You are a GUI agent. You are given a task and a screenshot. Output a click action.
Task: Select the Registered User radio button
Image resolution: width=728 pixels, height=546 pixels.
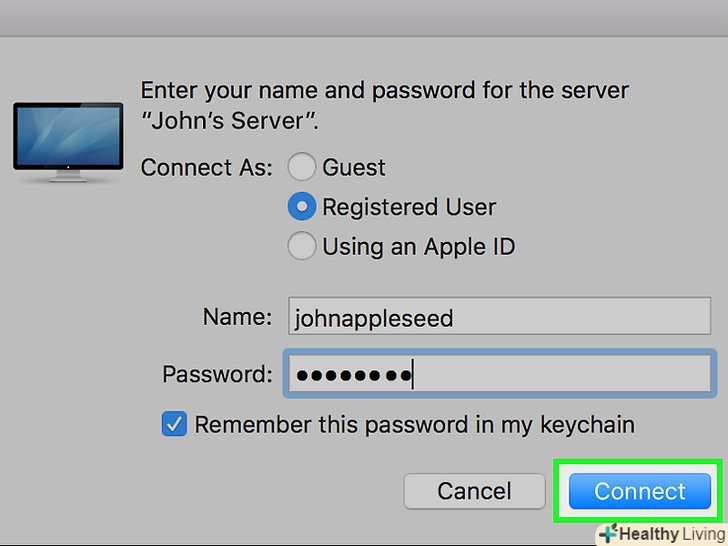303,207
